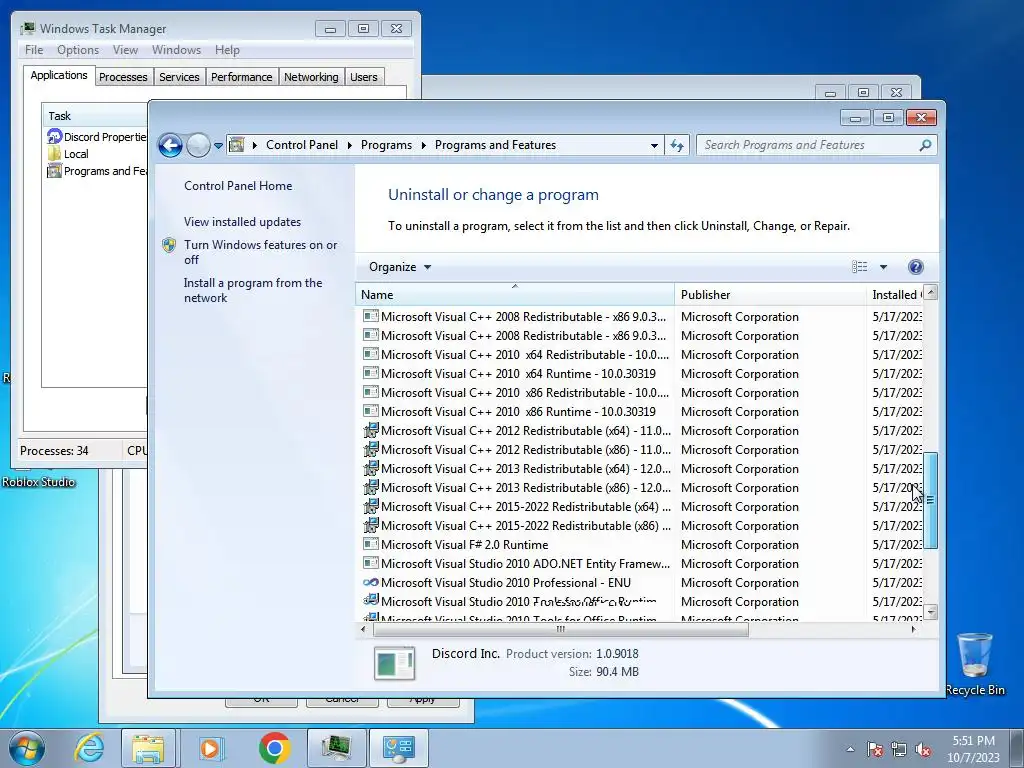Click the horizontal scrollbar thumb of the program list
1024x768 pixels.
pos(560,630)
